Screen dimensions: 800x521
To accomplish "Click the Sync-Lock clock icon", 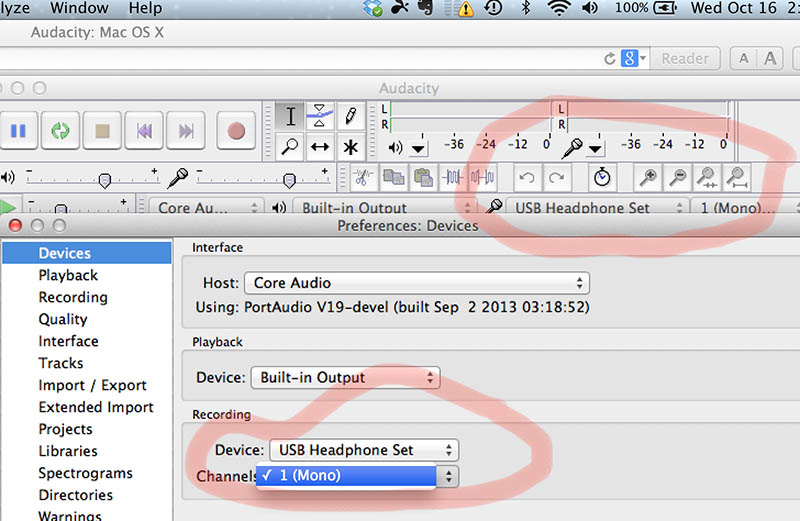I will (602, 178).
